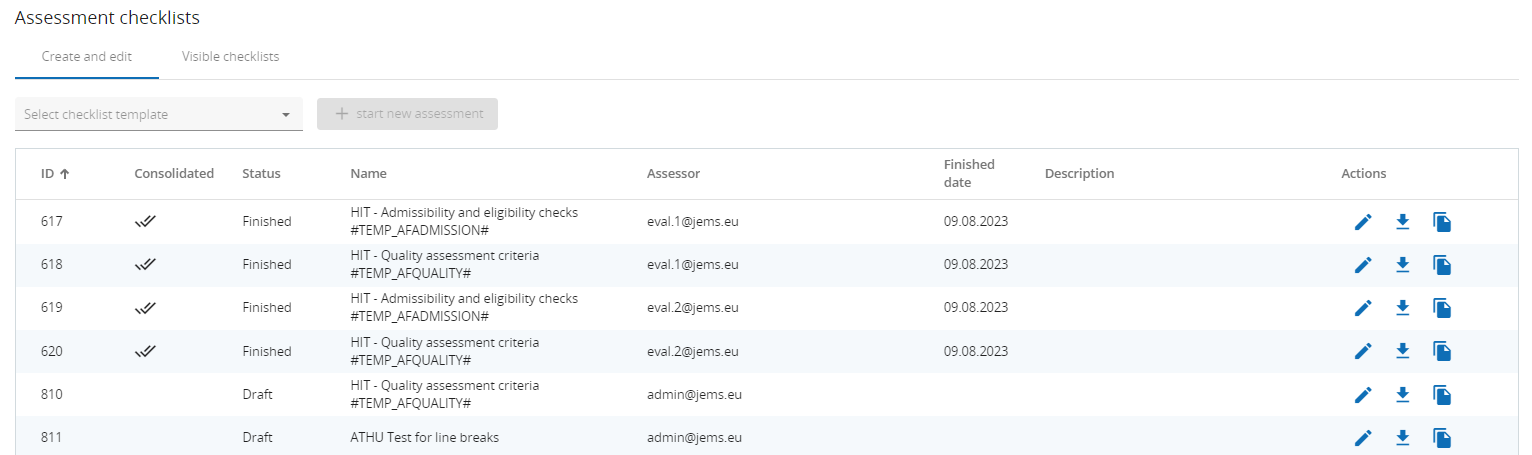Viewport: 1532px width, 455px height.
Task: Open Select checklist template dropdown
Action: click(x=159, y=114)
